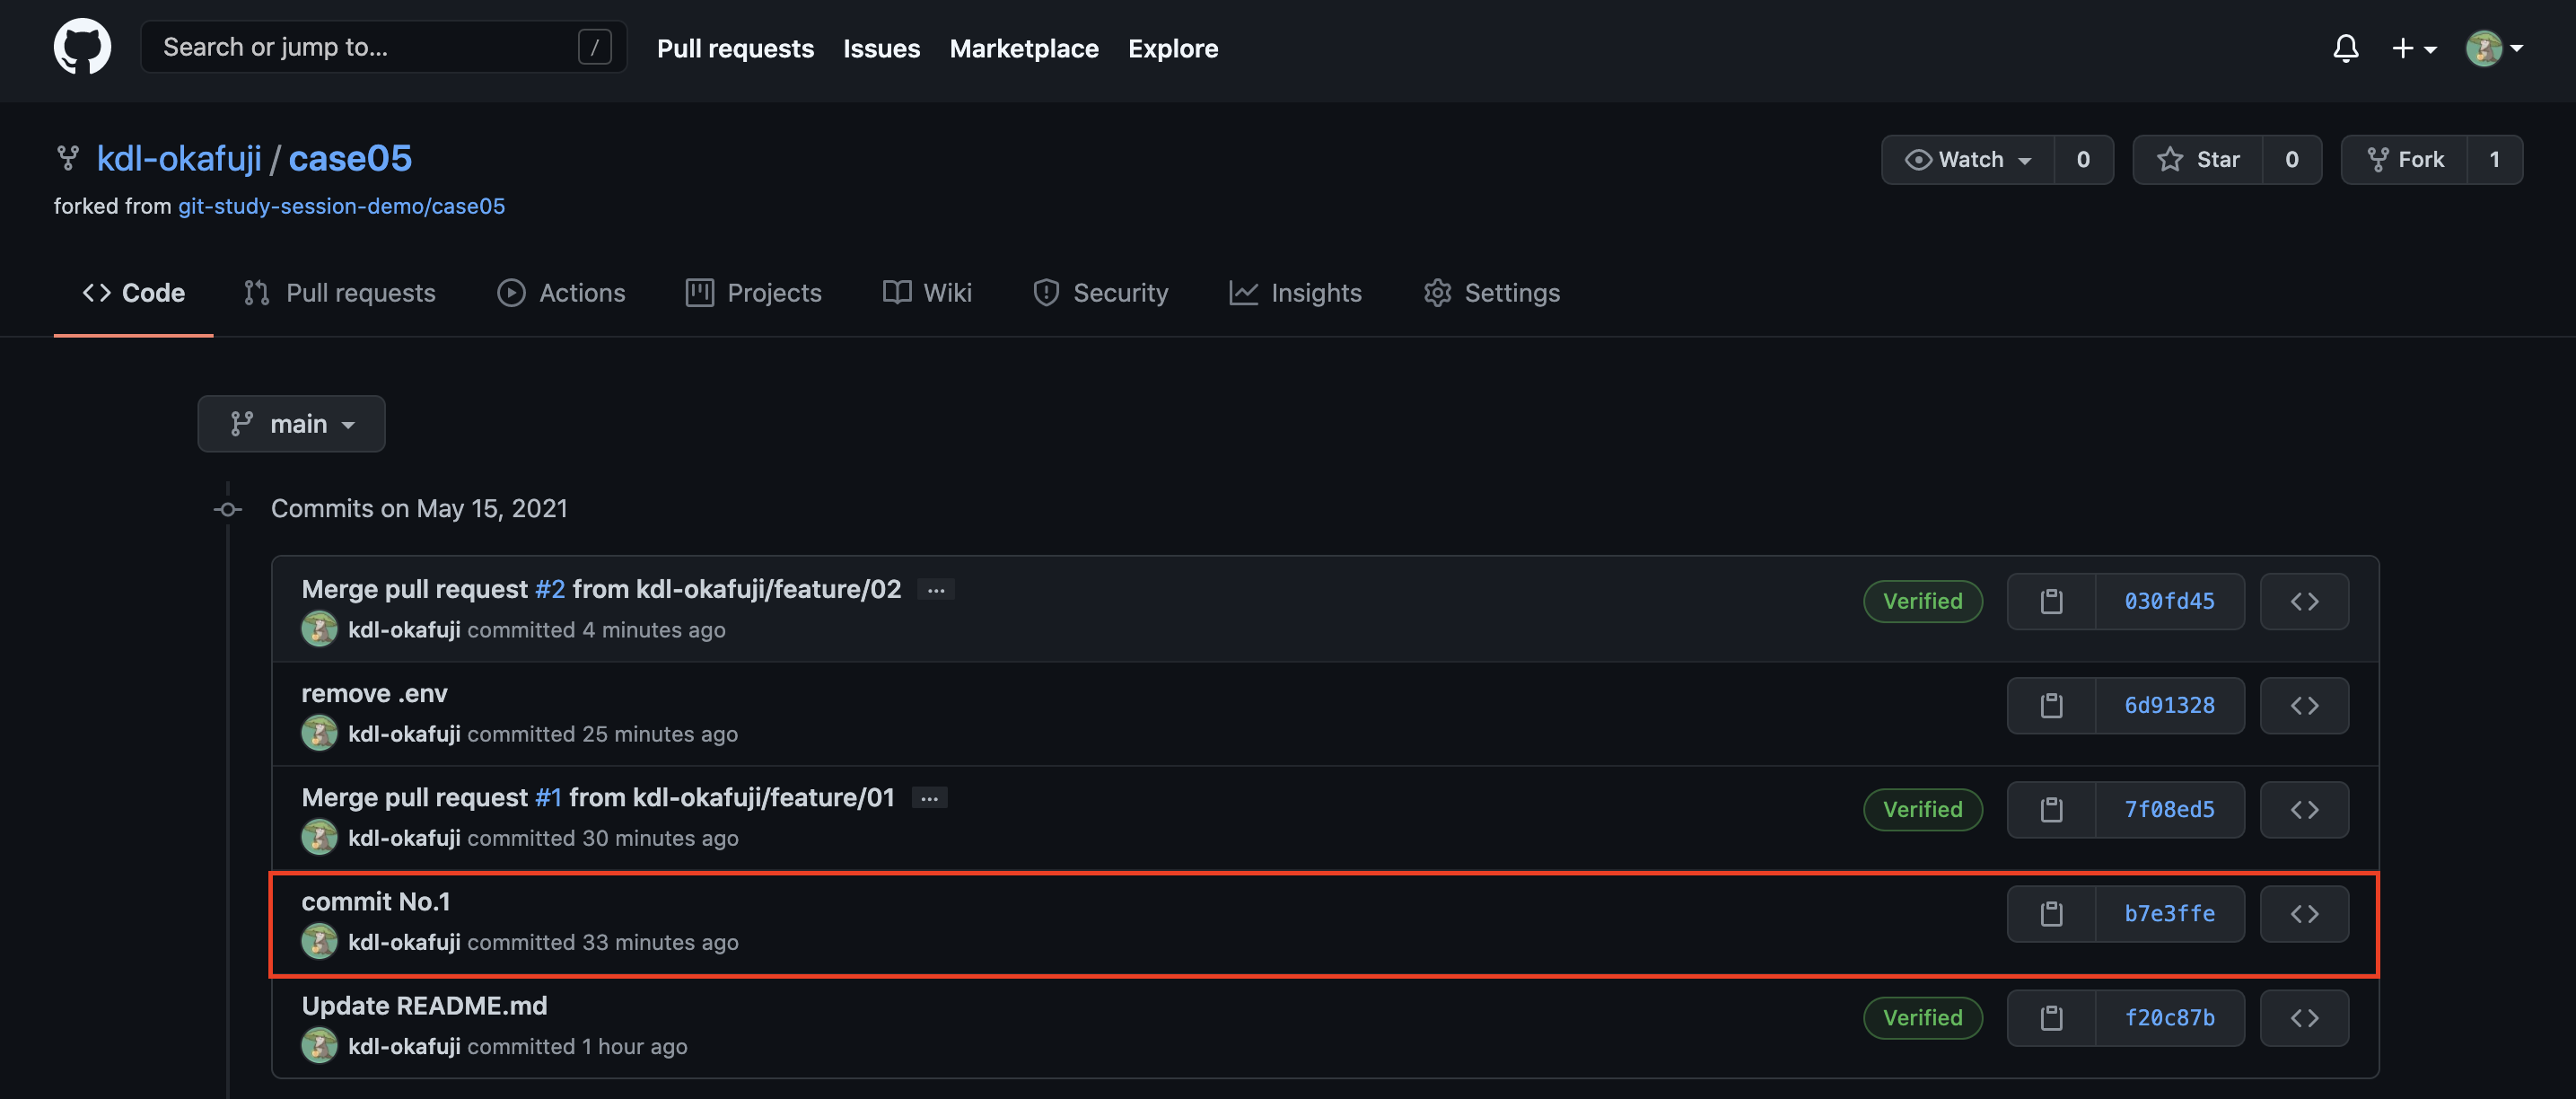Copy the SHA of commit No.1 via clipboard icon

[2050, 913]
